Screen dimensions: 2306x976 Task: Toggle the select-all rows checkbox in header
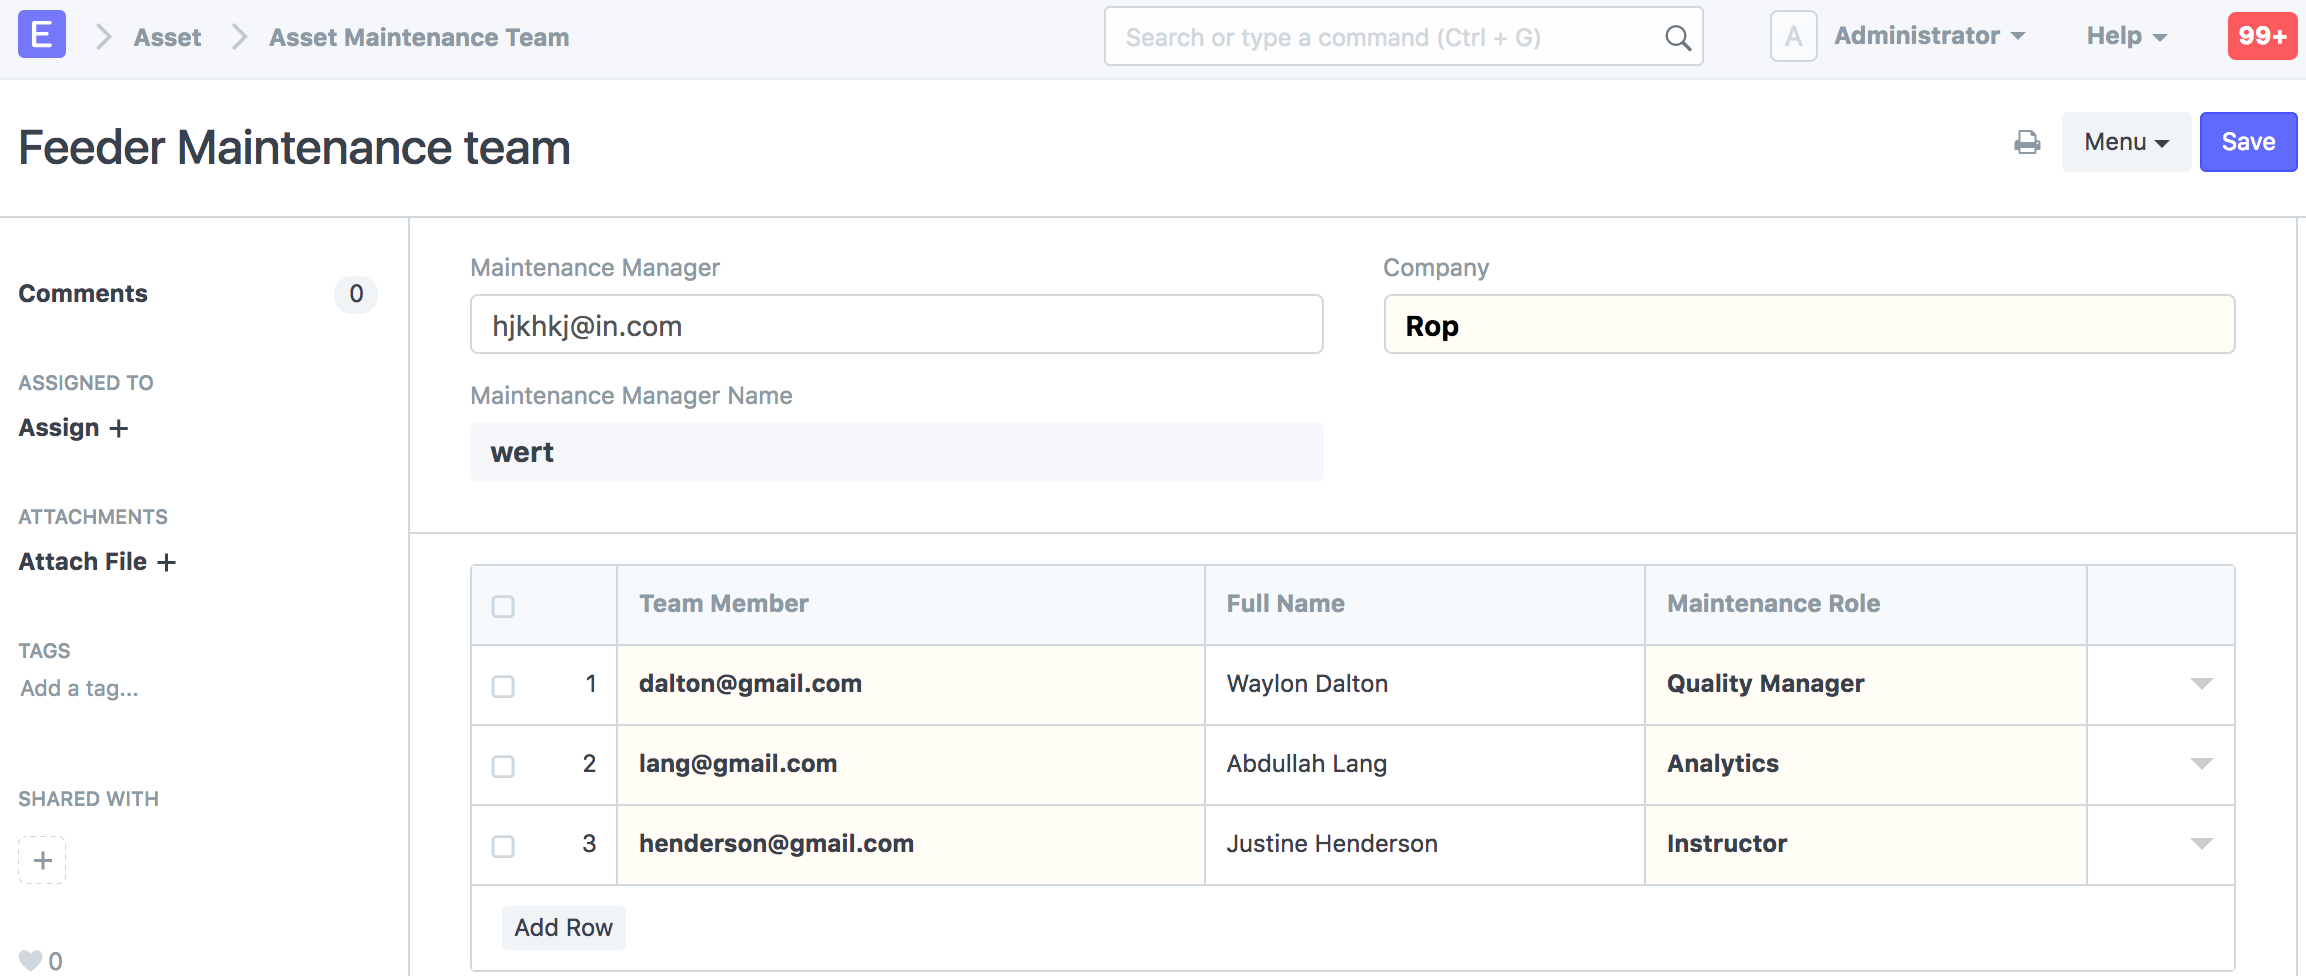click(x=503, y=607)
